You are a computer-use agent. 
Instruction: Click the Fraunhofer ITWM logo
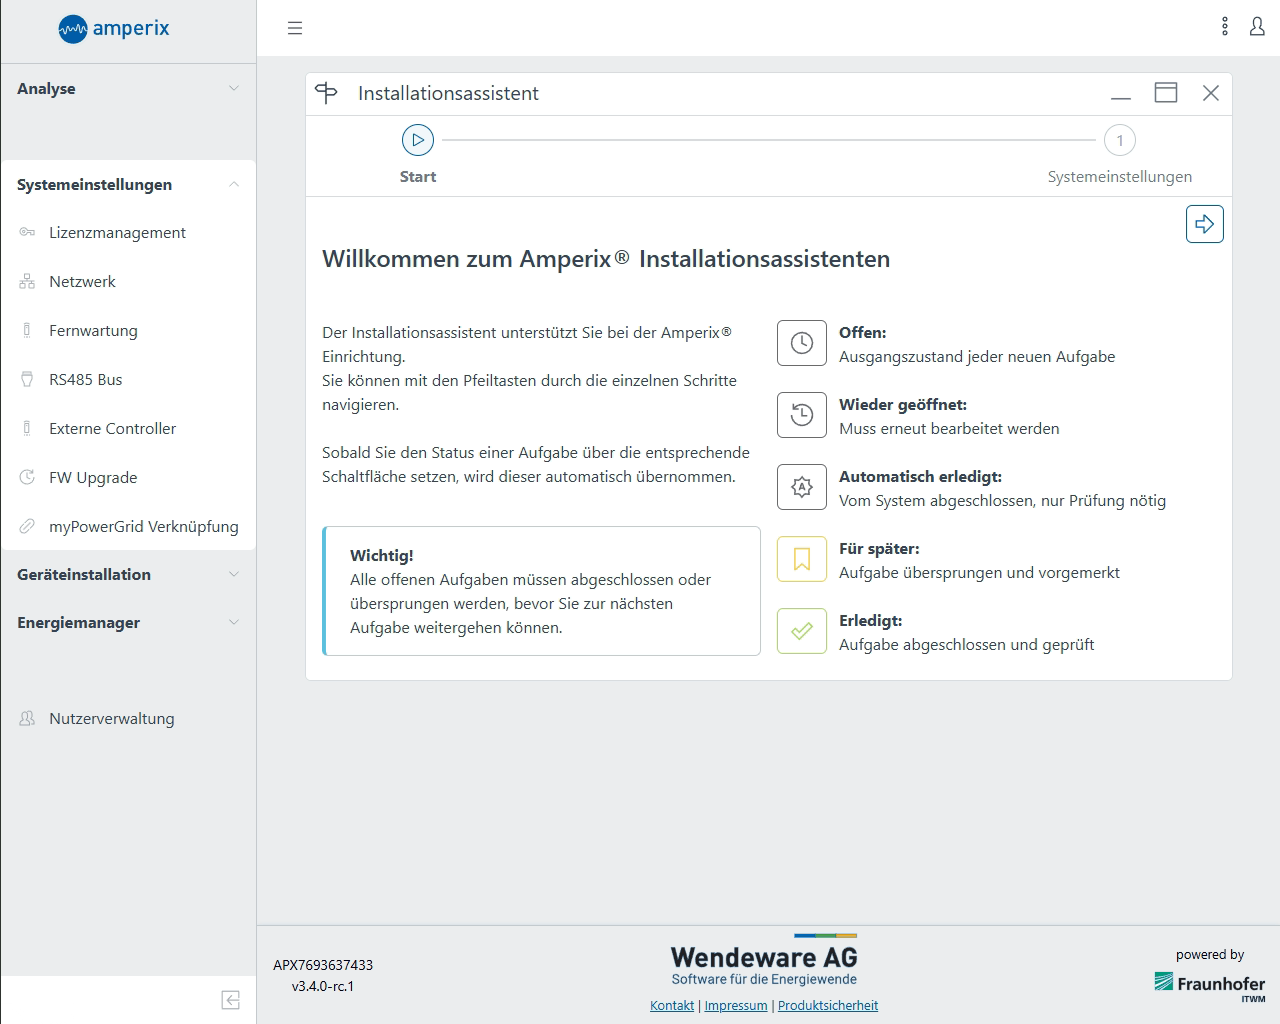[x=1209, y=986]
